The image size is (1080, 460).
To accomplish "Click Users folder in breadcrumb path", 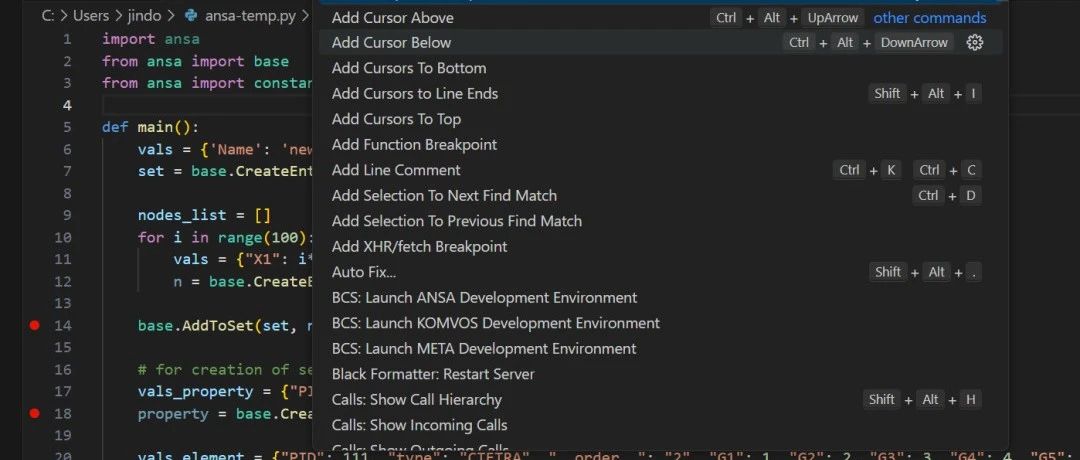I will pos(91,16).
